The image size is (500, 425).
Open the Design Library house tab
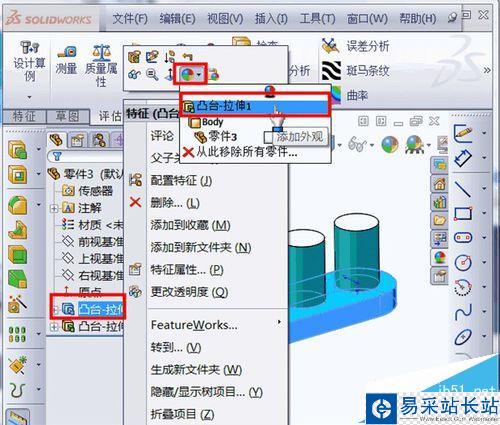(x=440, y=184)
